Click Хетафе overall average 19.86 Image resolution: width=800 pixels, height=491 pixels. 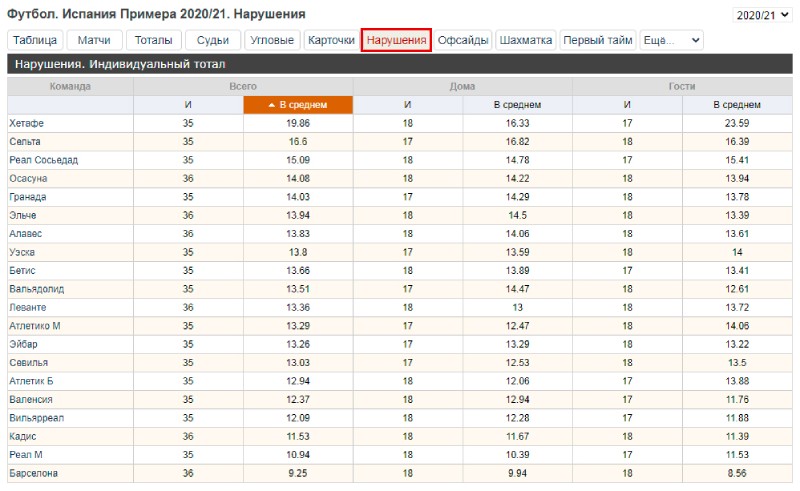coord(298,123)
